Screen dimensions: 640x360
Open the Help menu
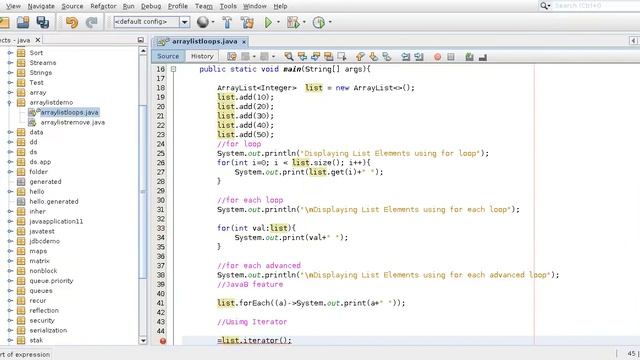280,6
